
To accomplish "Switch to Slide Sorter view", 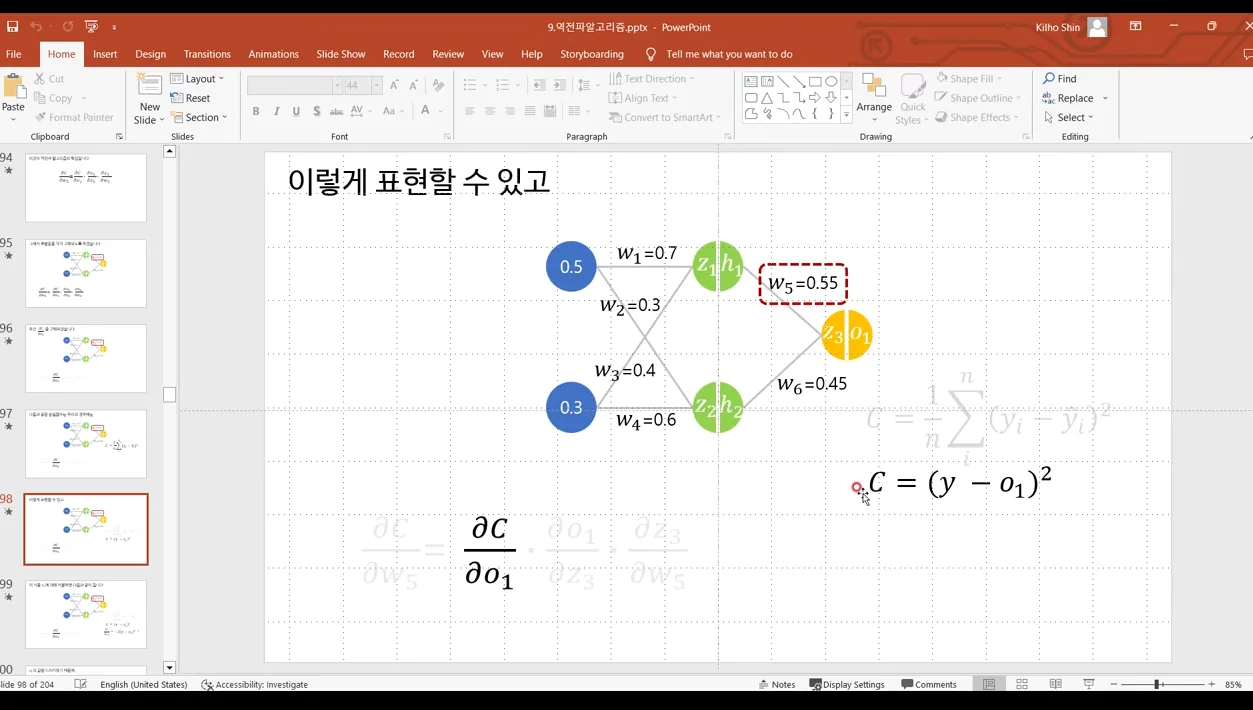I will (1022, 684).
